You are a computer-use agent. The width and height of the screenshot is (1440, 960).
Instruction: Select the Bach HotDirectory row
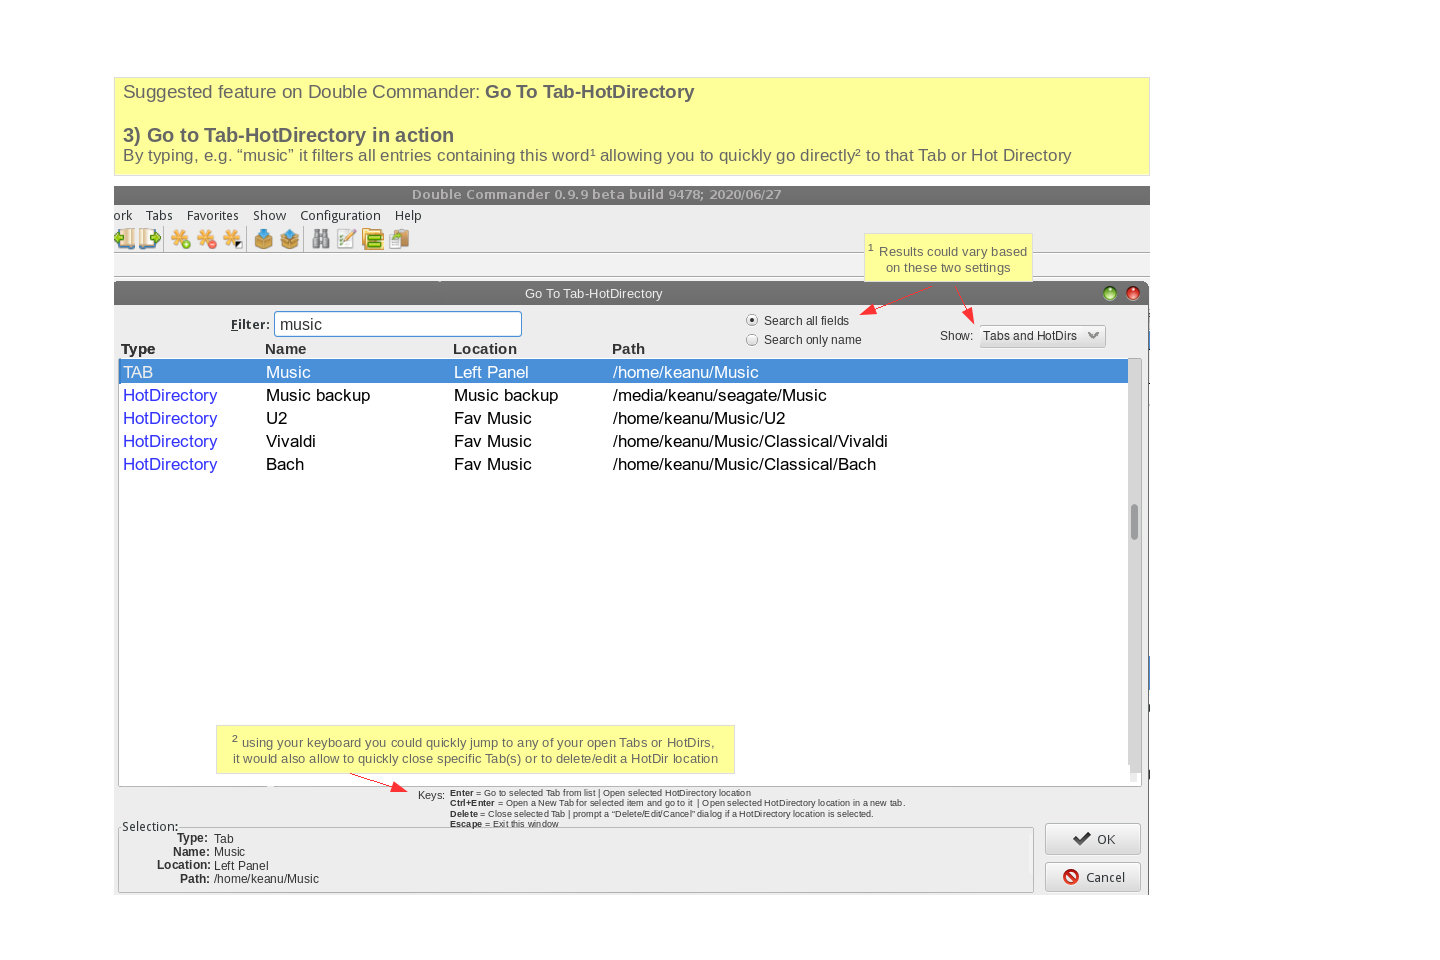point(623,464)
